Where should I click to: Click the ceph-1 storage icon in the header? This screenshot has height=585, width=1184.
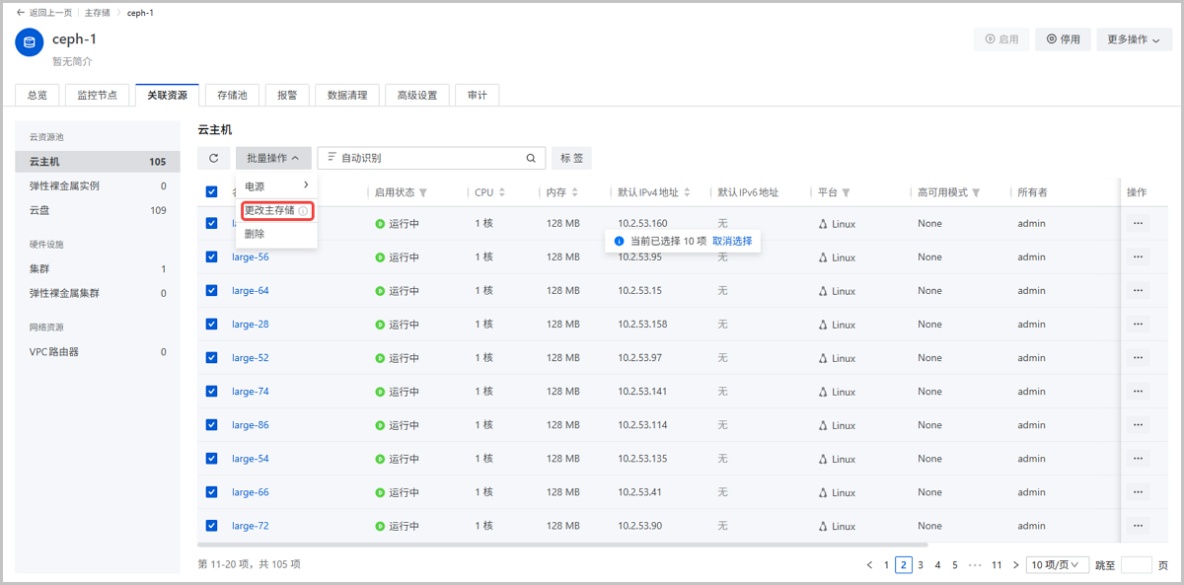(28, 44)
